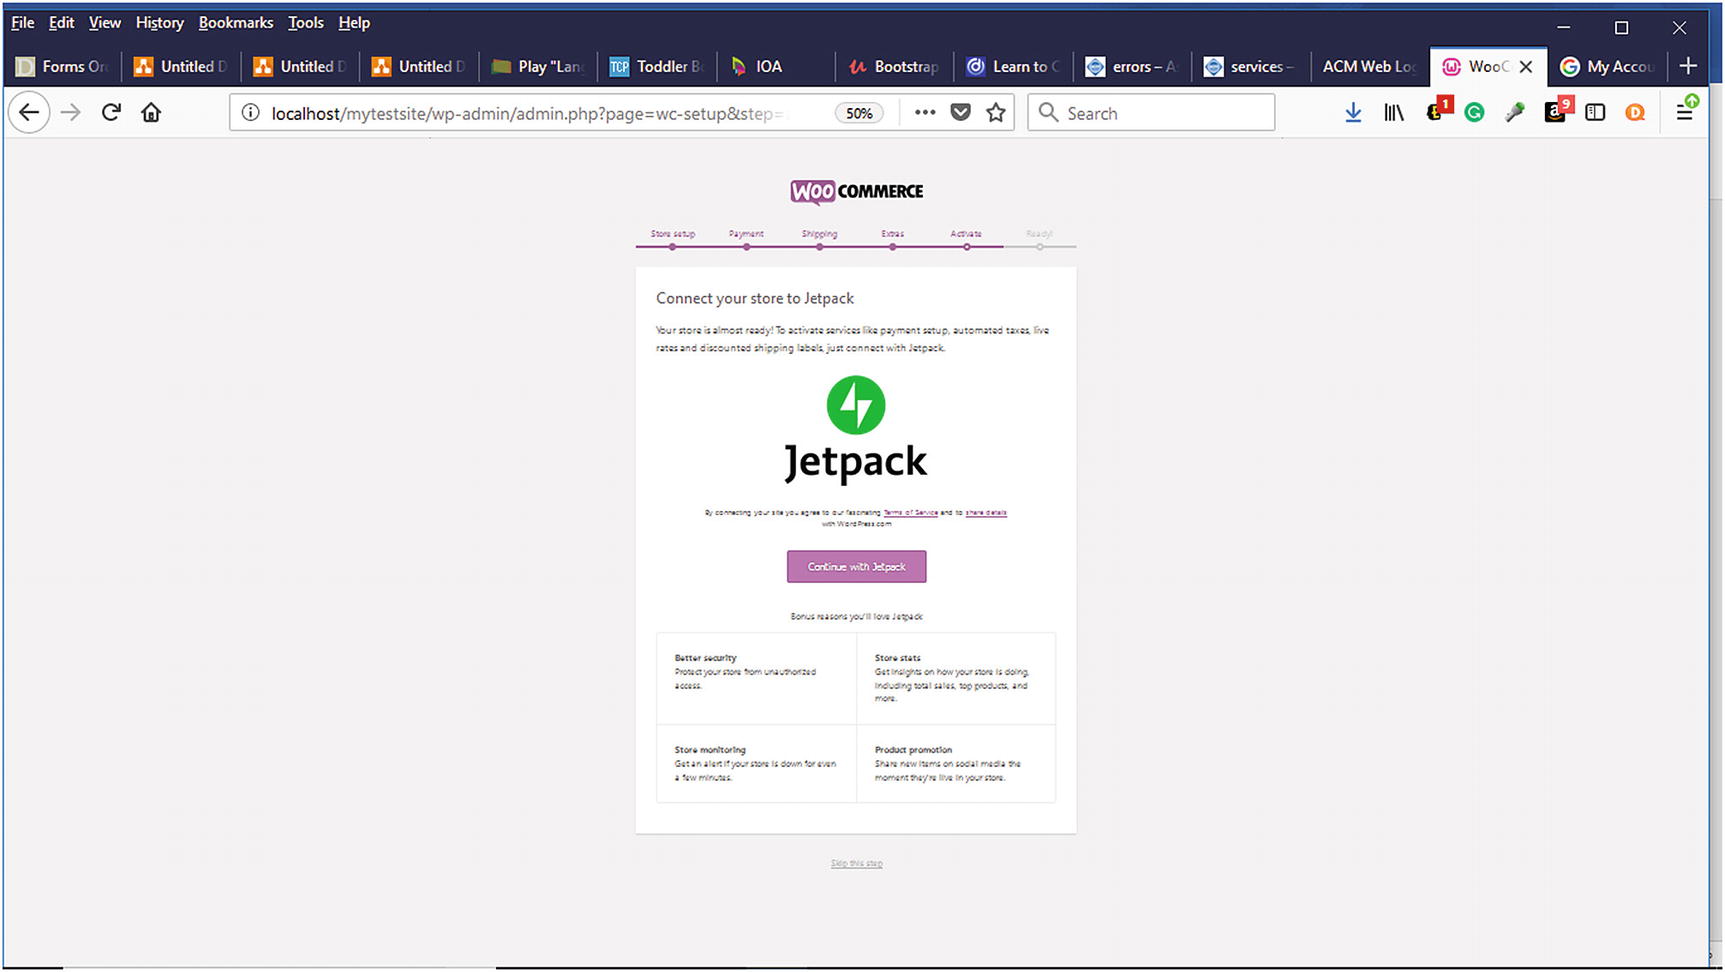Switch to the Bootstrap tab
Image resolution: width=1725 pixels, height=972 pixels.
[x=895, y=66]
